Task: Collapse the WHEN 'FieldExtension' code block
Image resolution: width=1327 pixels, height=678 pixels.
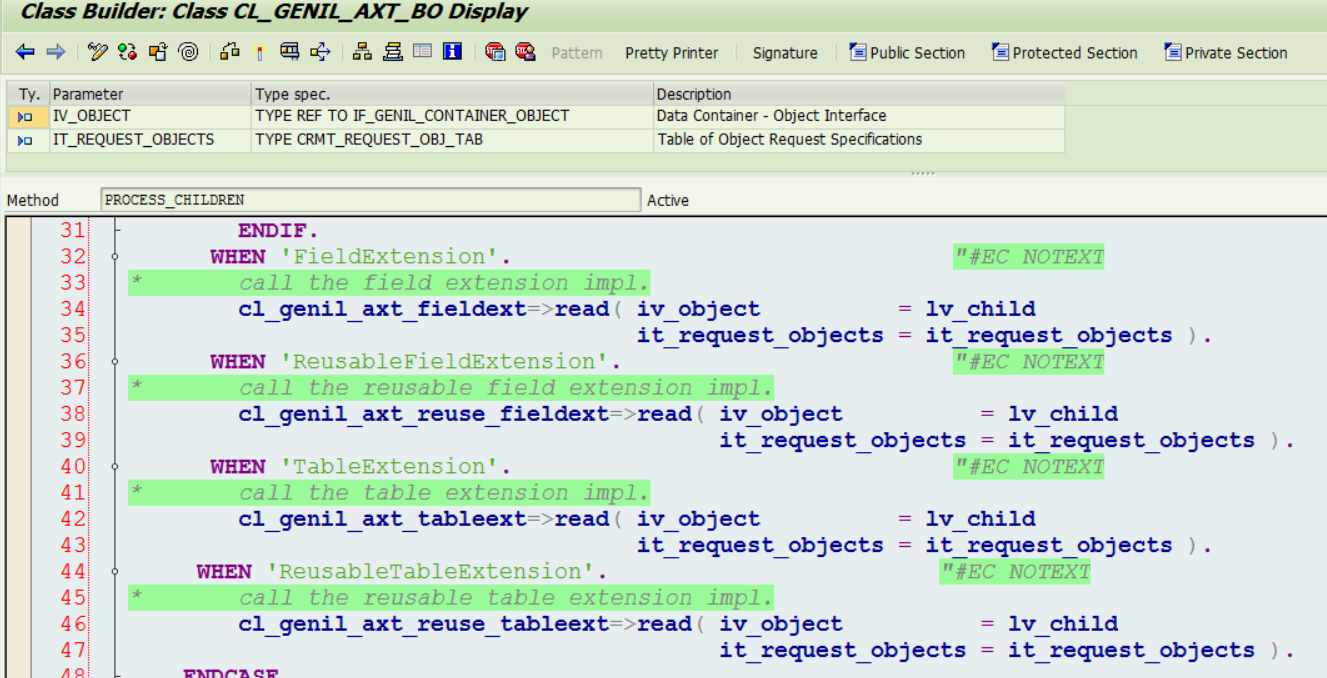Action: pos(117,257)
